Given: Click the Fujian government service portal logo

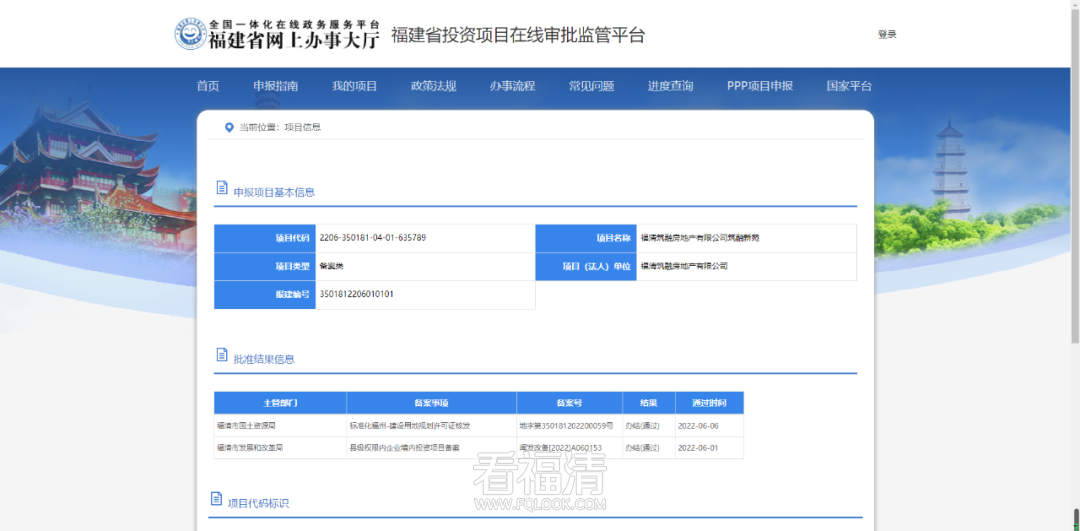Looking at the screenshot, I should point(278,34).
